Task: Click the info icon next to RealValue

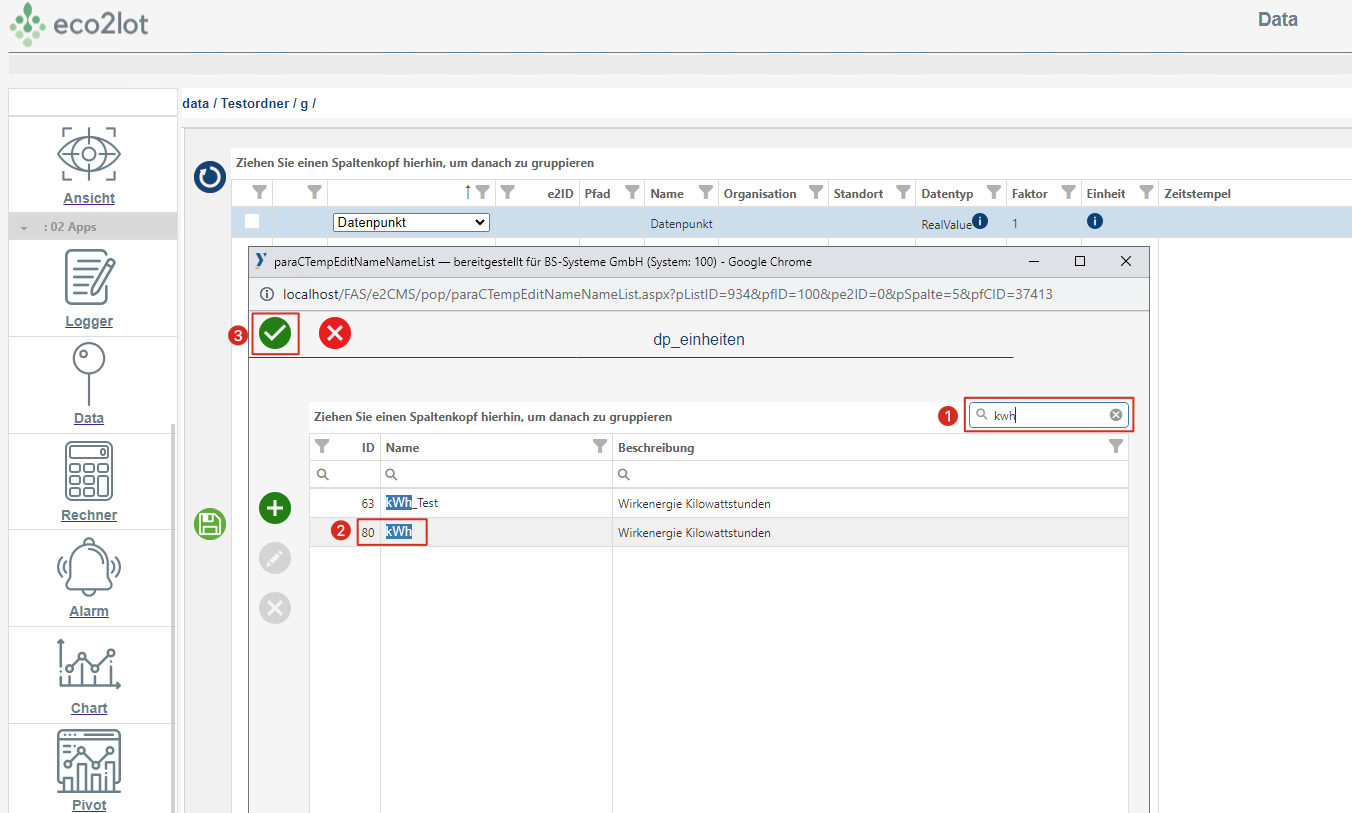Action: 981,221
